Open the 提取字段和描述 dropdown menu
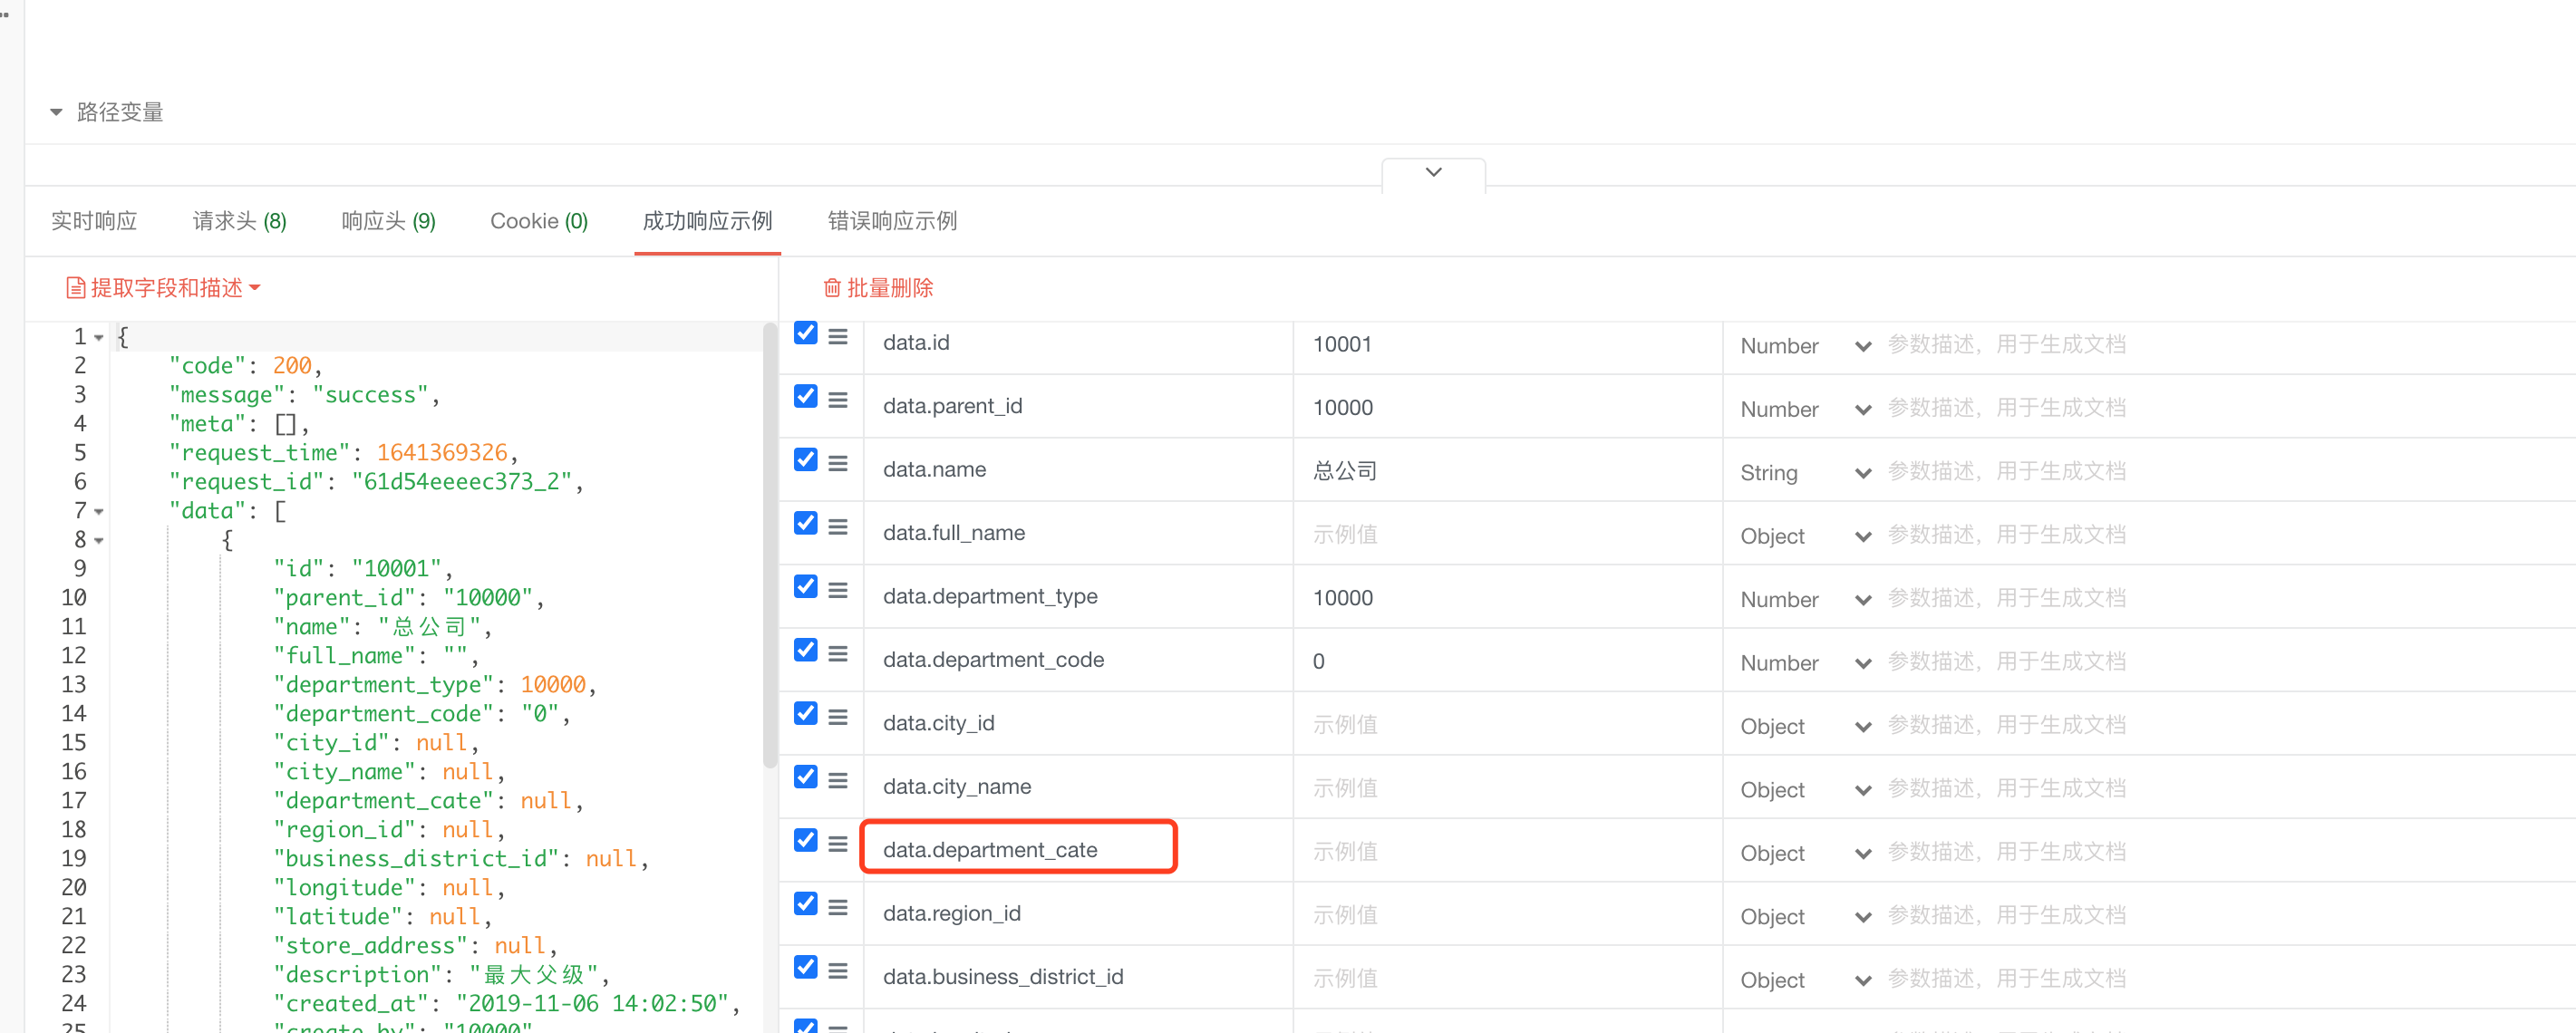Image resolution: width=2576 pixels, height=1033 pixels. tap(164, 288)
